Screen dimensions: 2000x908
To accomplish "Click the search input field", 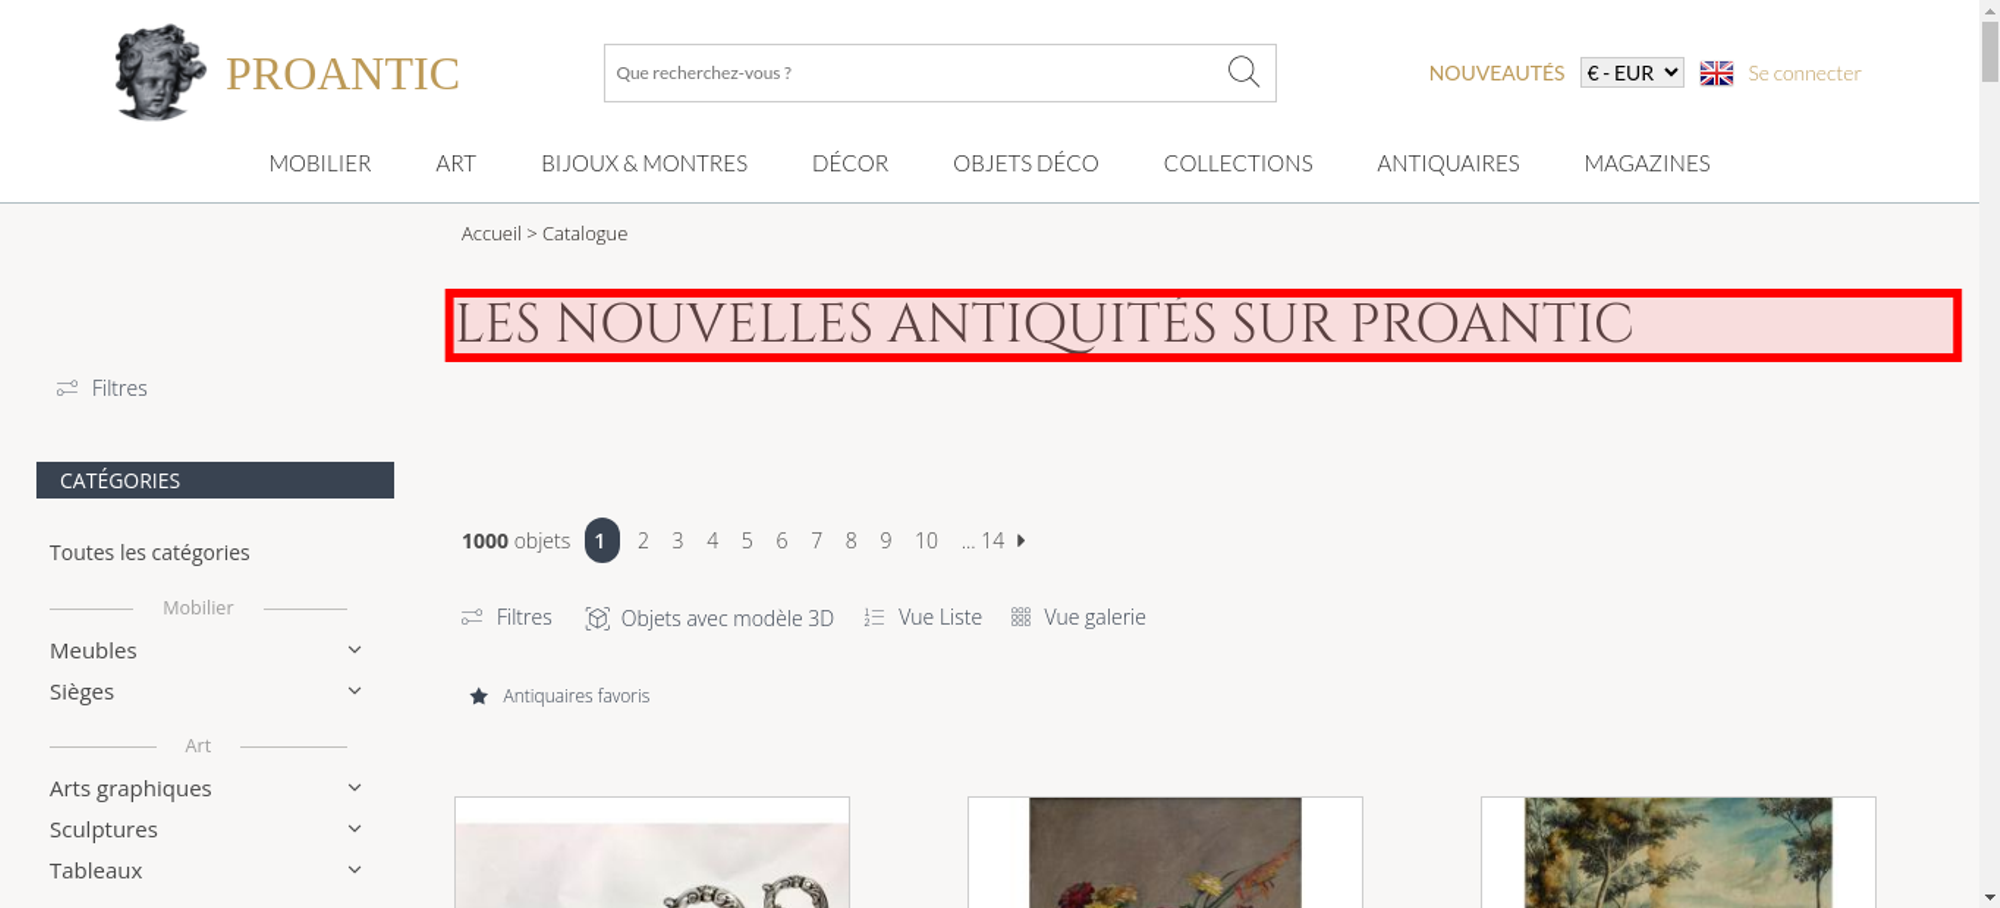I will tap(915, 73).
